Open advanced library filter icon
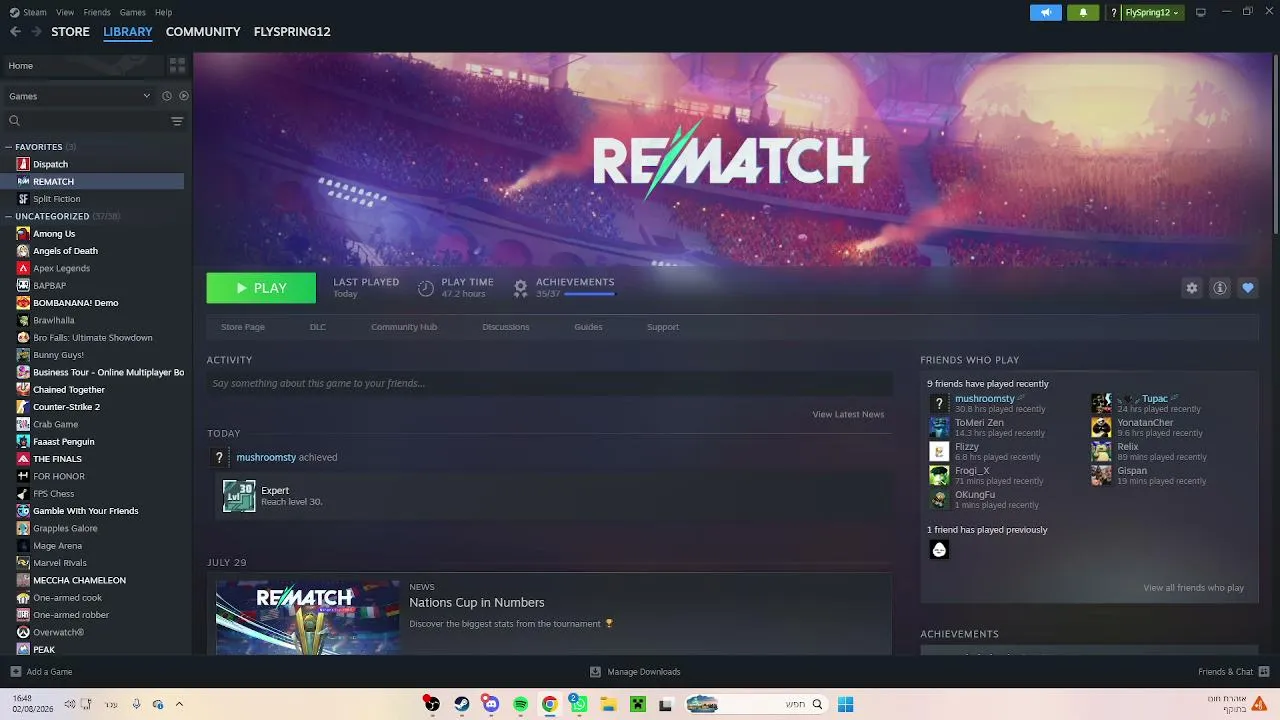Viewport: 1280px width, 720px height. coord(177,121)
